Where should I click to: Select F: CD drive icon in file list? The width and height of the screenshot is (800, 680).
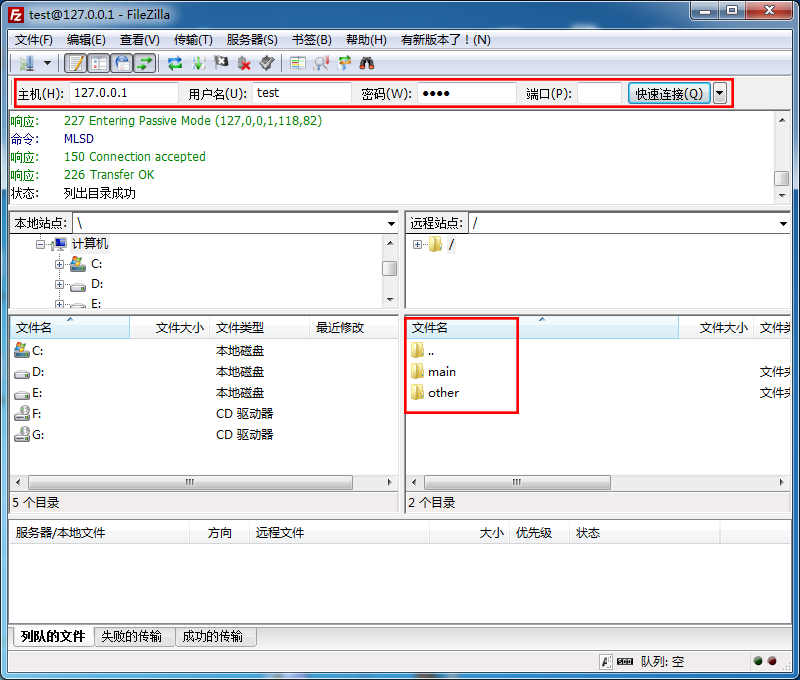pos(22,413)
